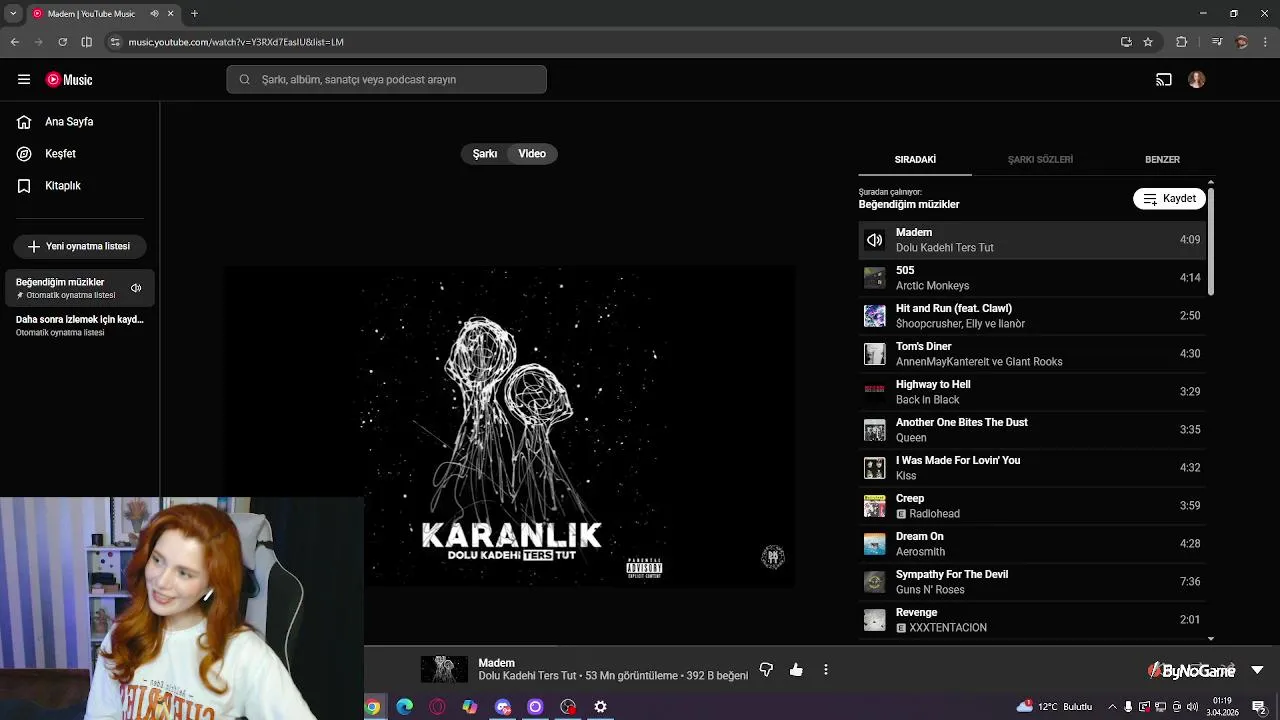Play I Was Made For Lovin' You
Screen dimensions: 1280x720
click(1032, 468)
